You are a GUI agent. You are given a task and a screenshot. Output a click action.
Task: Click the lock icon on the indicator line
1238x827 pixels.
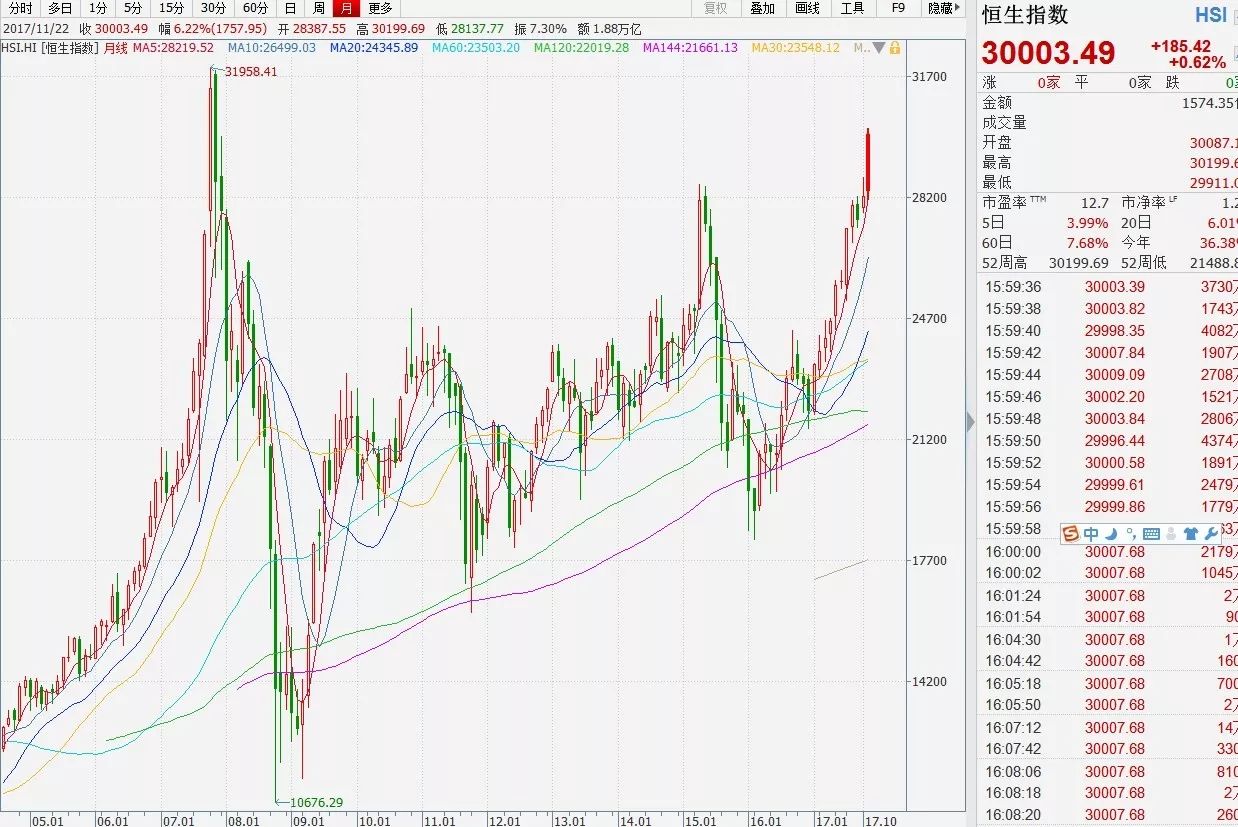pos(894,47)
